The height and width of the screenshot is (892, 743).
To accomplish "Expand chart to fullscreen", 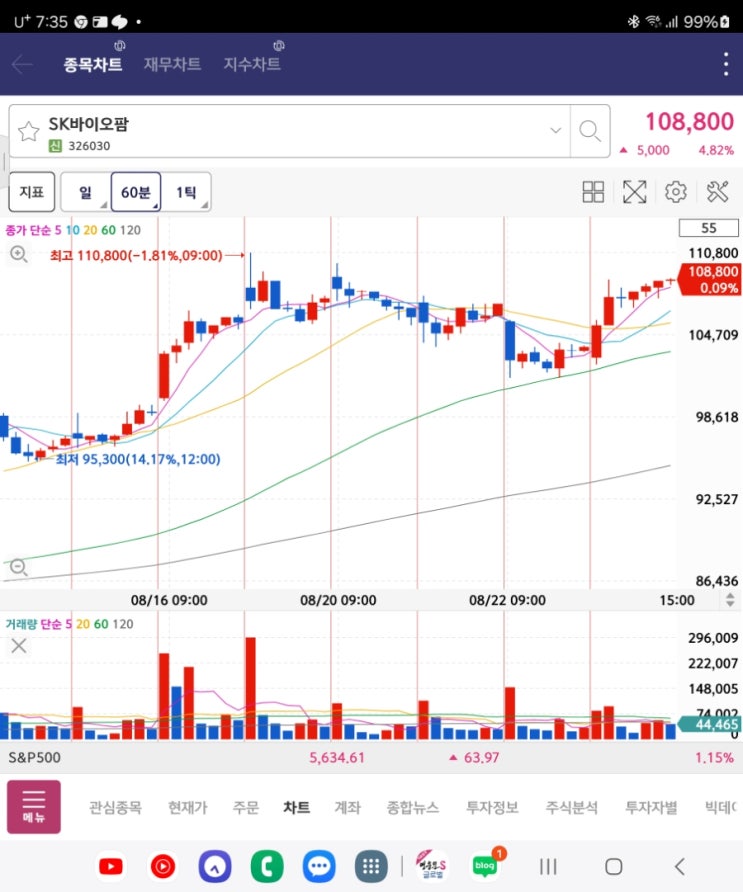I will 634,192.
